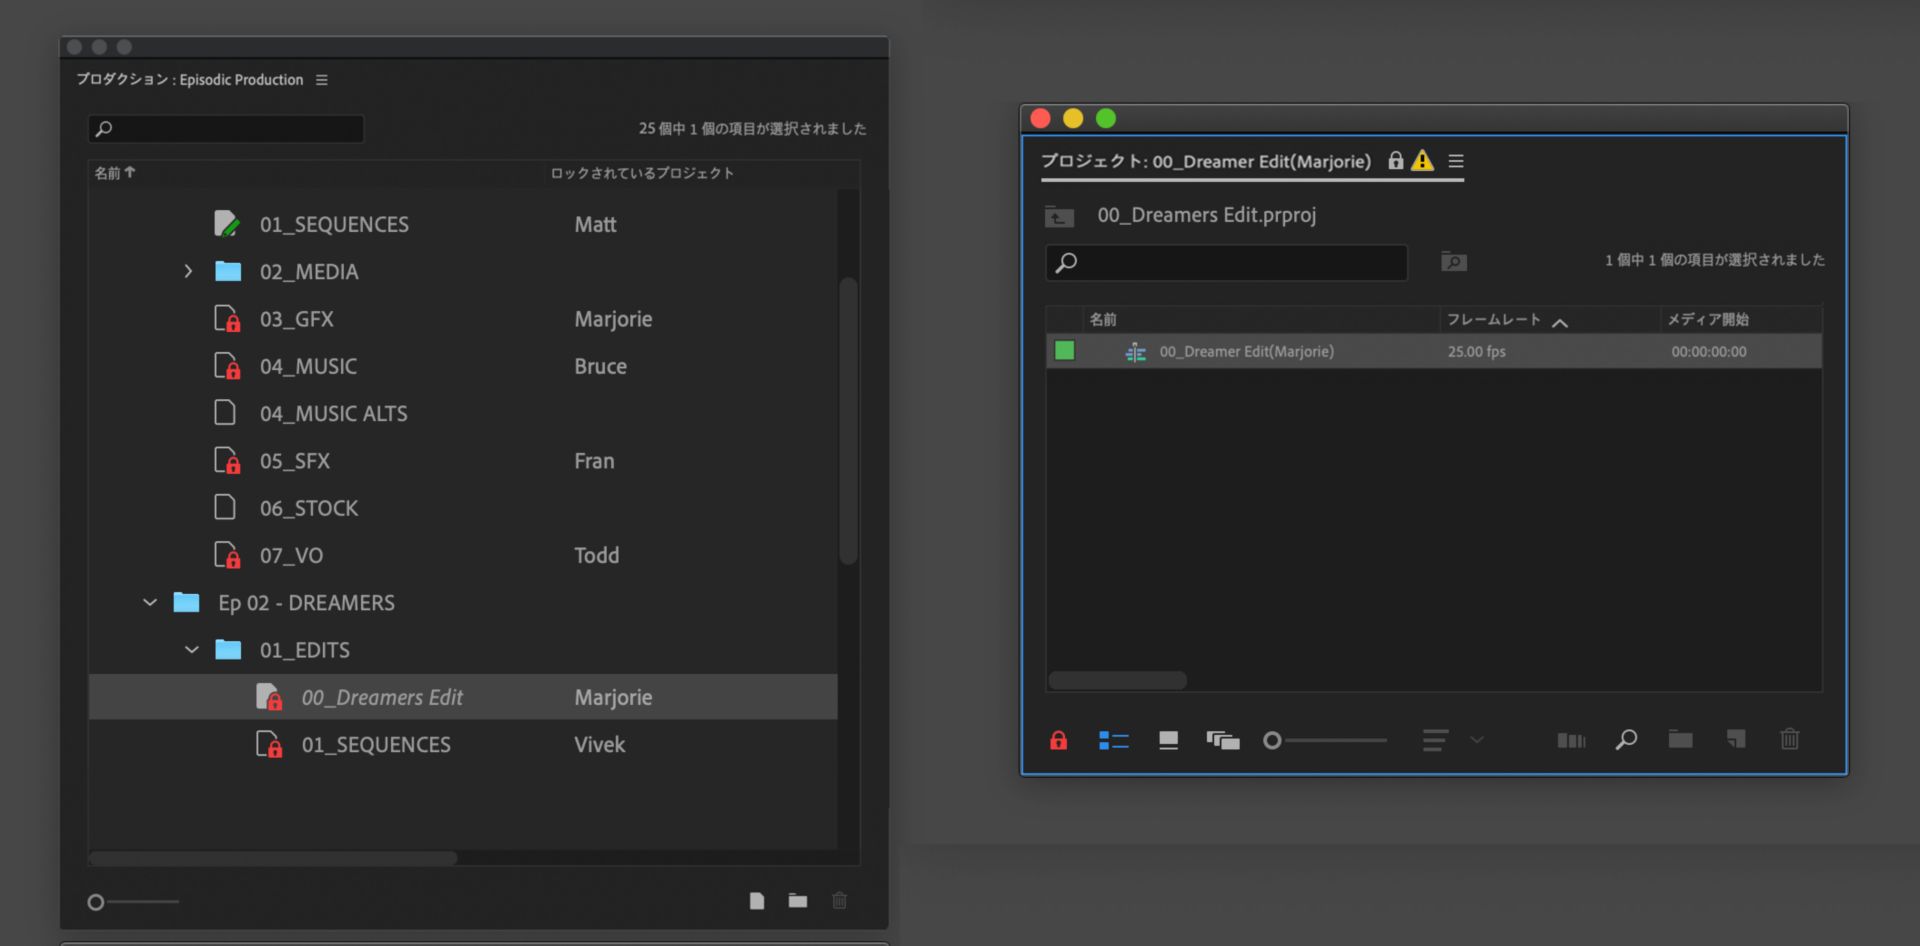The image size is (1920, 946).
Task: Click the Production panel vertical scrollbar
Action: pos(848,420)
